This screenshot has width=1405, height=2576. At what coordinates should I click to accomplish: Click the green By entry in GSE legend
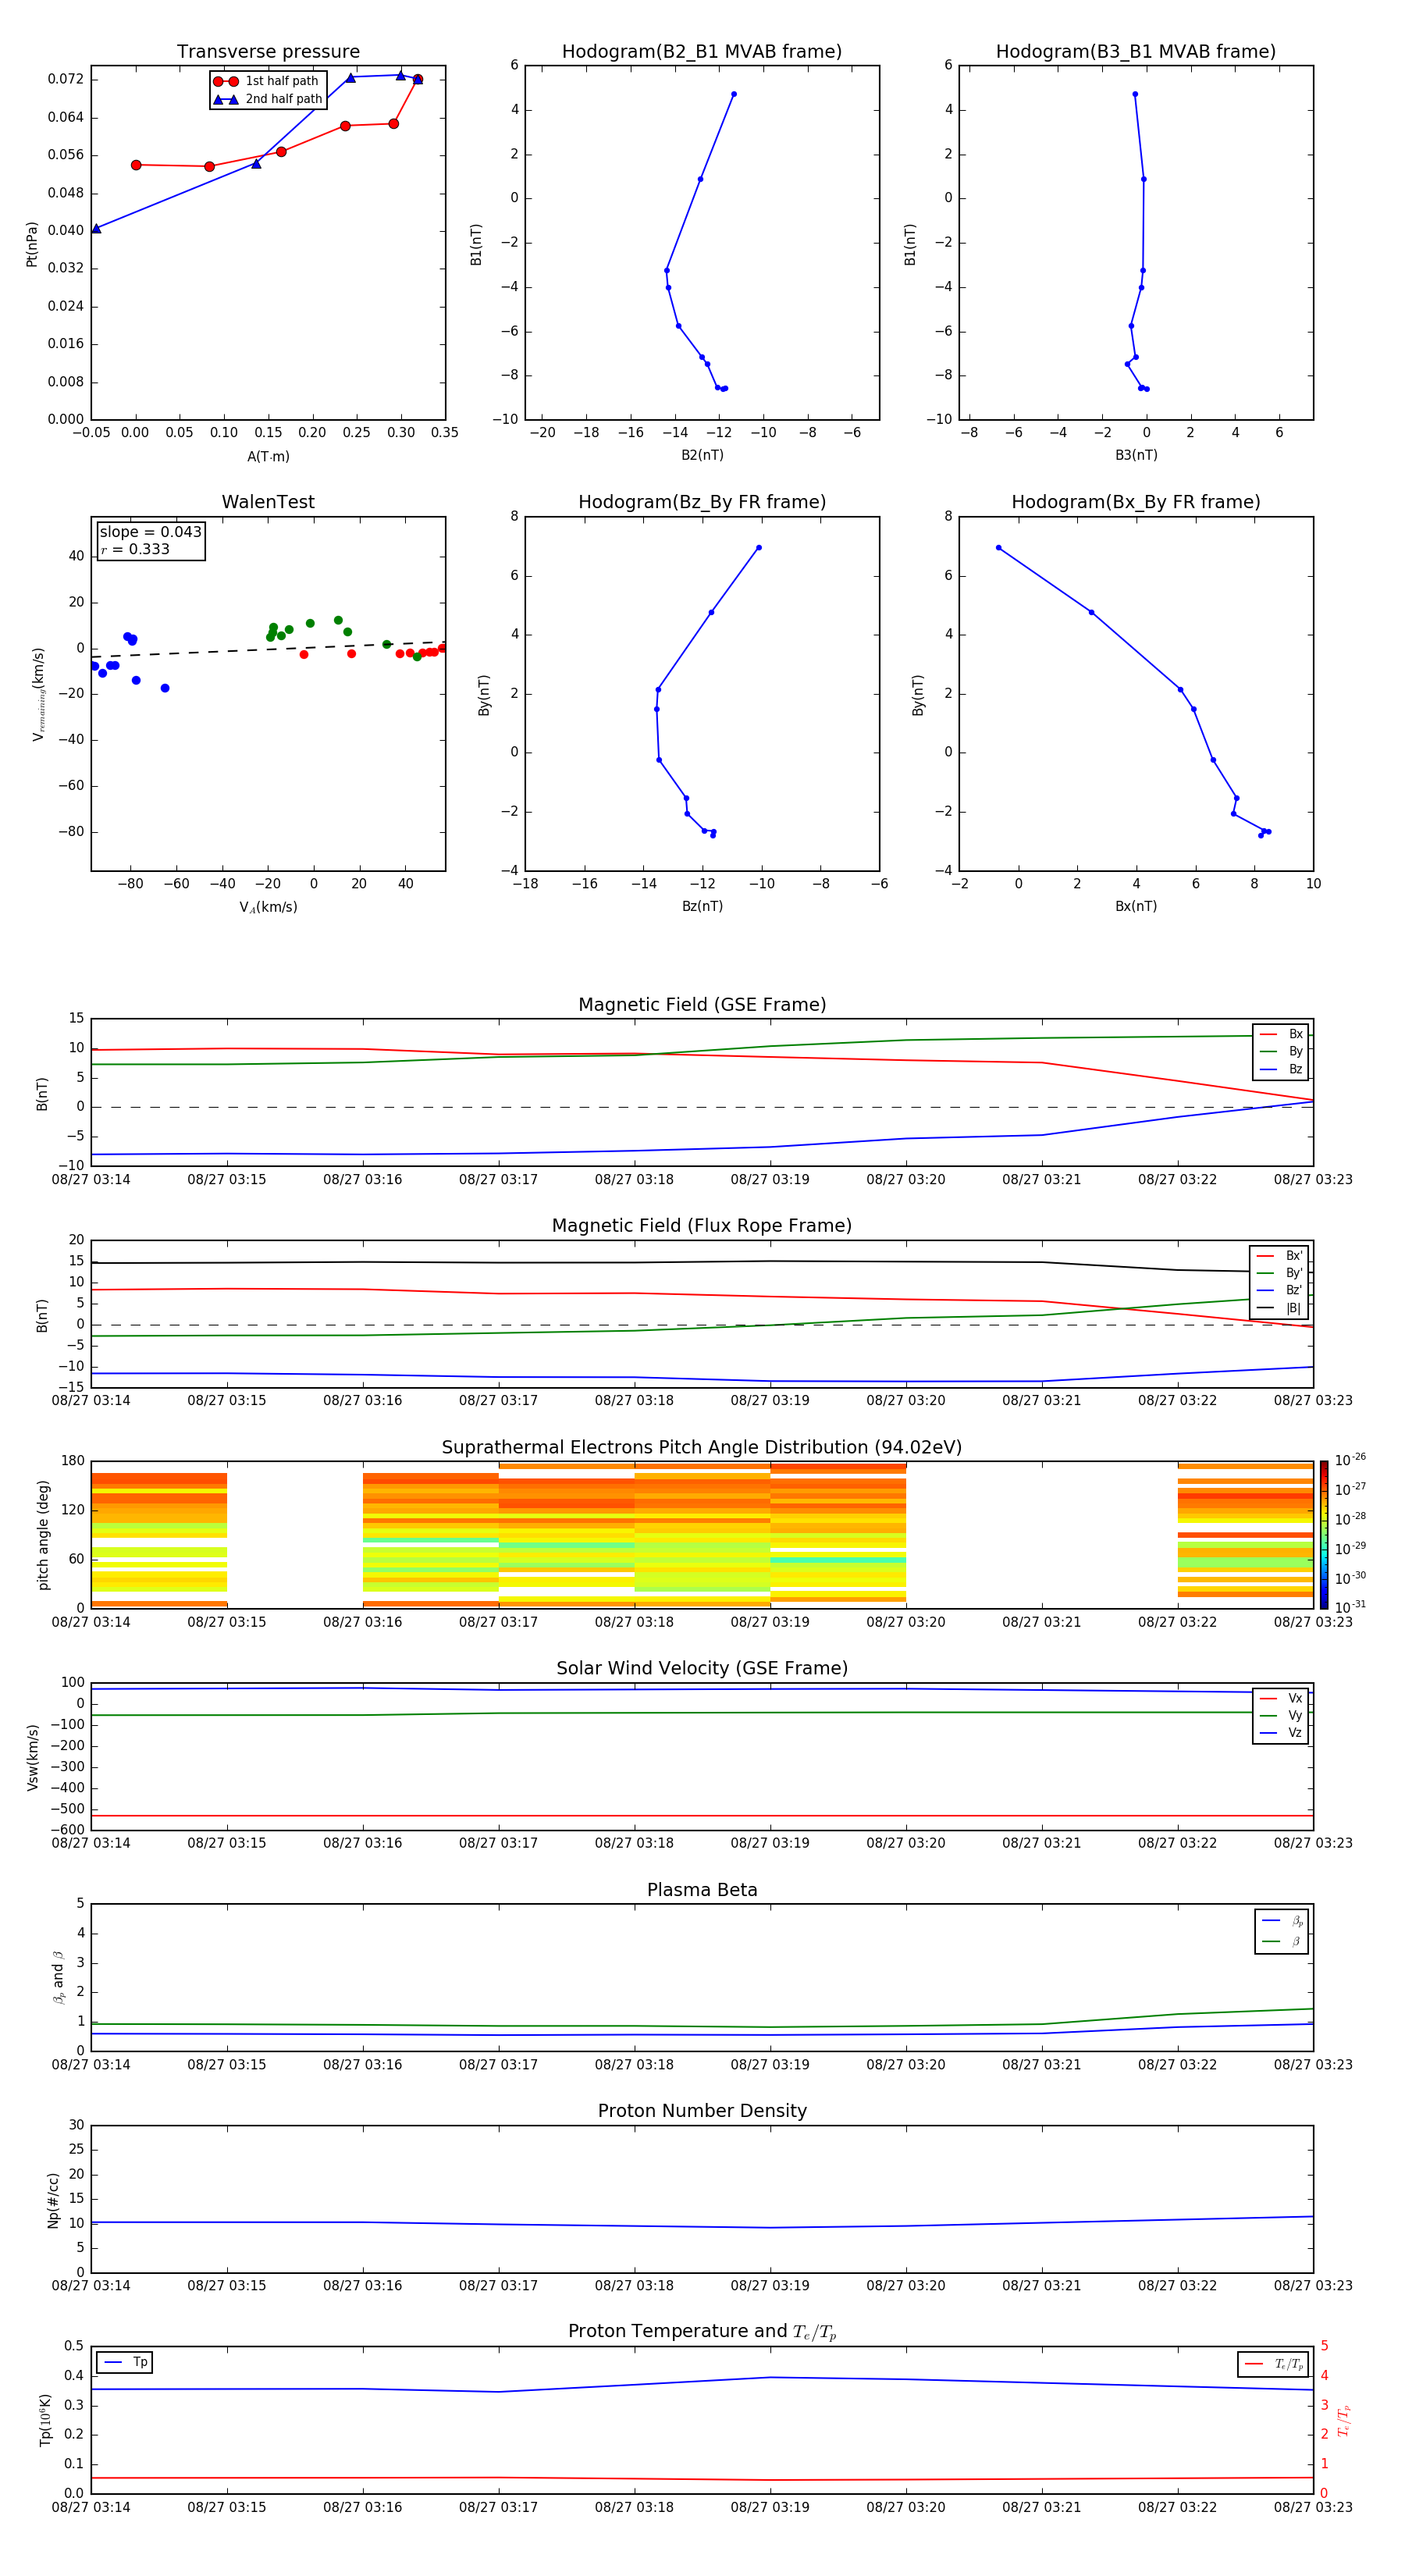pos(1281,1052)
